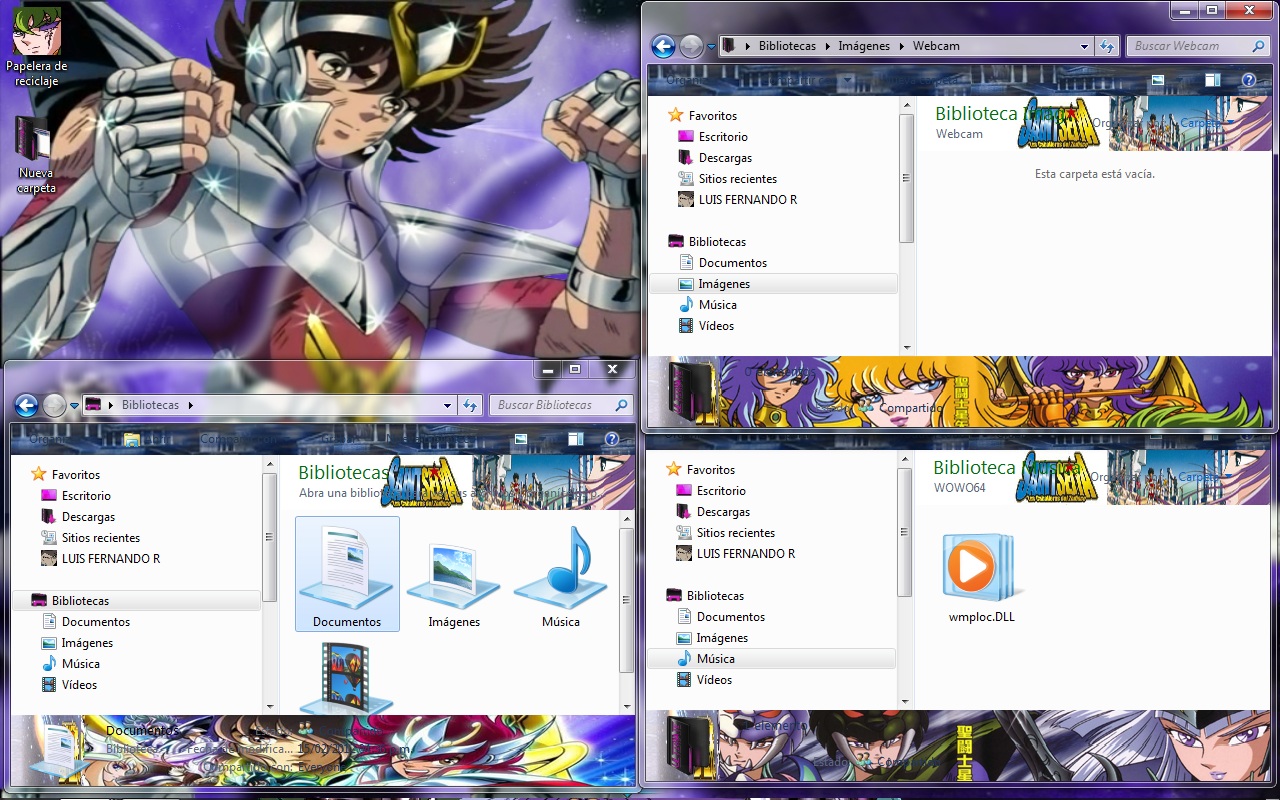The height and width of the screenshot is (800, 1280).
Task: Select Bibliotecas in Webcam window sidebar
Action: (717, 242)
